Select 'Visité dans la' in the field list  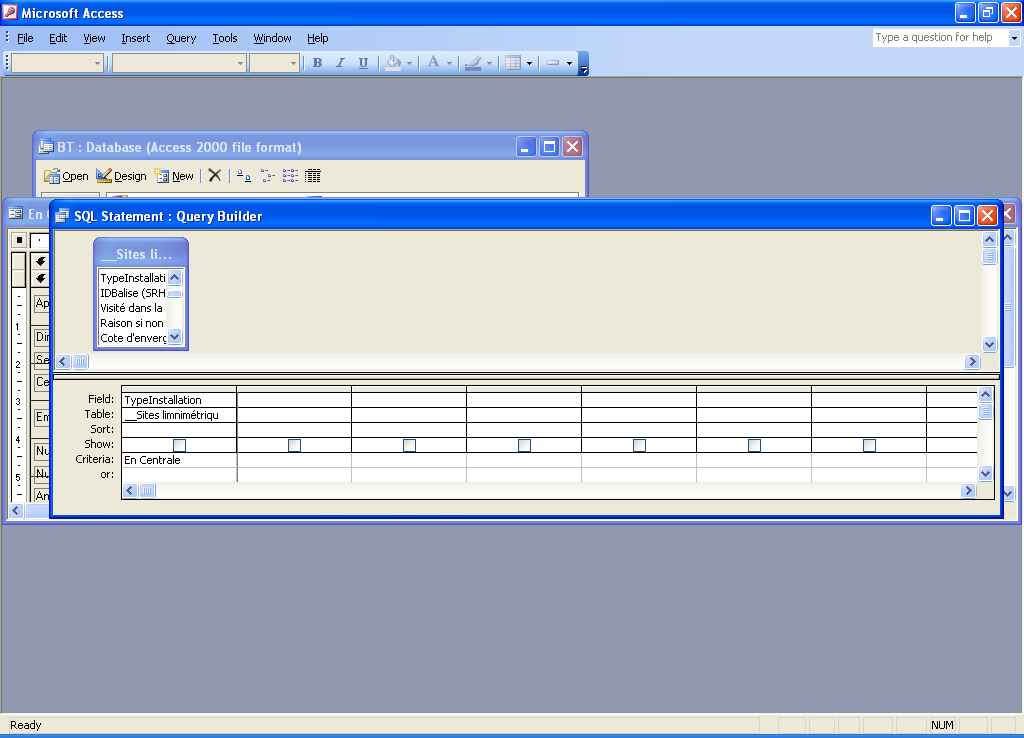(133, 308)
